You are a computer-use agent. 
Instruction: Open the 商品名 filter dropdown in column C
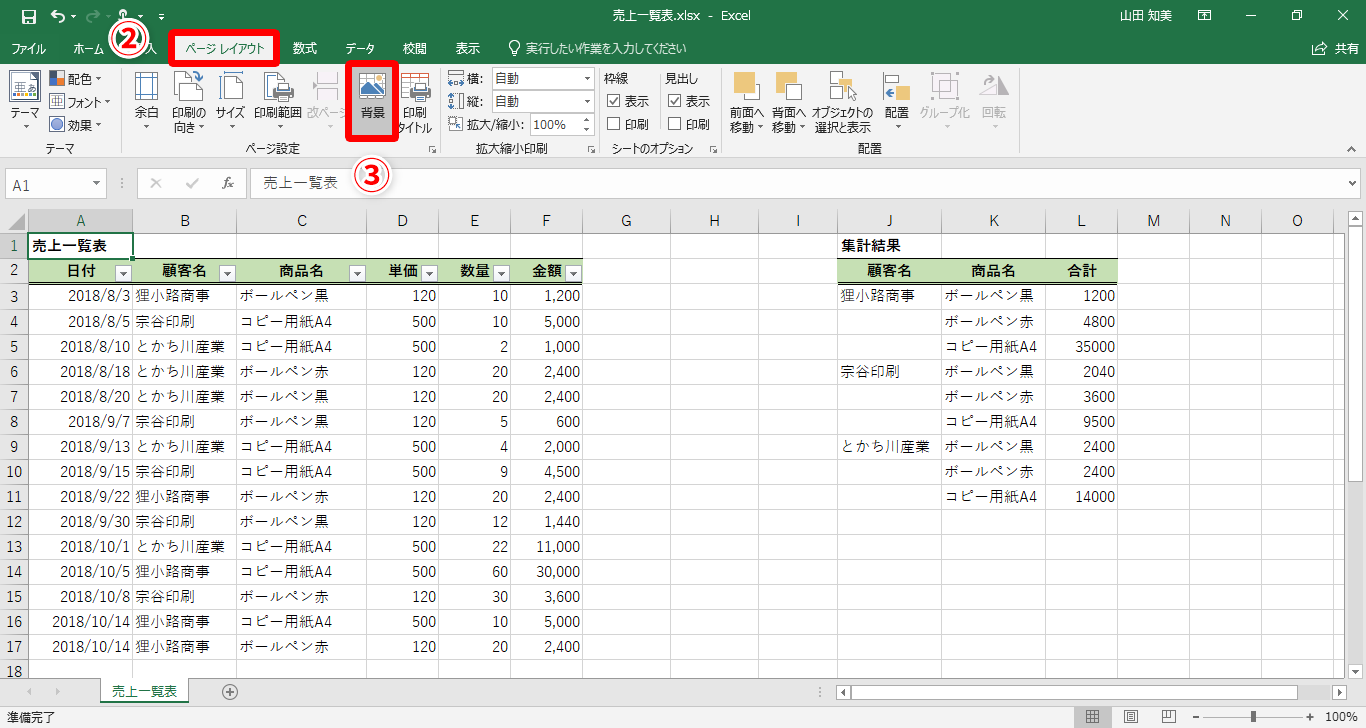pos(357,273)
